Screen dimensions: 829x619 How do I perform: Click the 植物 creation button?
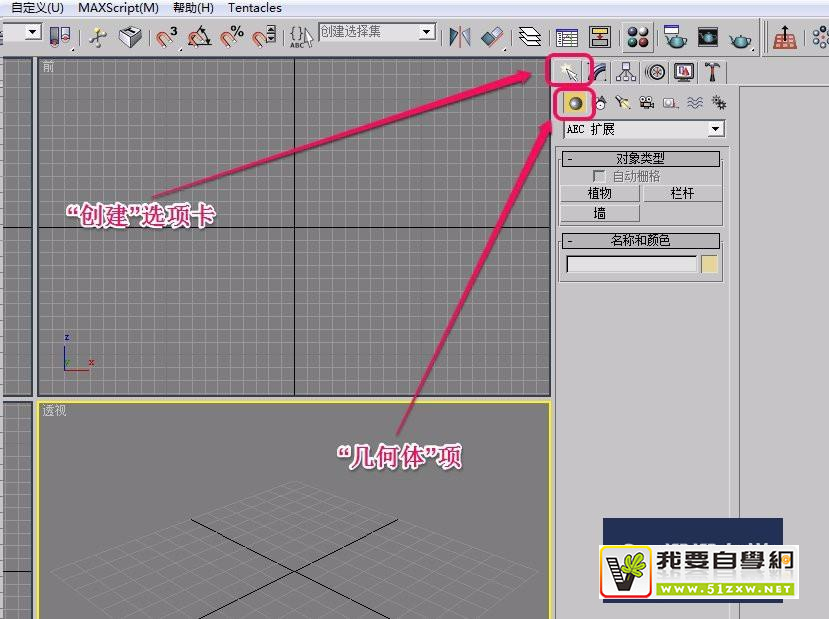click(600, 194)
